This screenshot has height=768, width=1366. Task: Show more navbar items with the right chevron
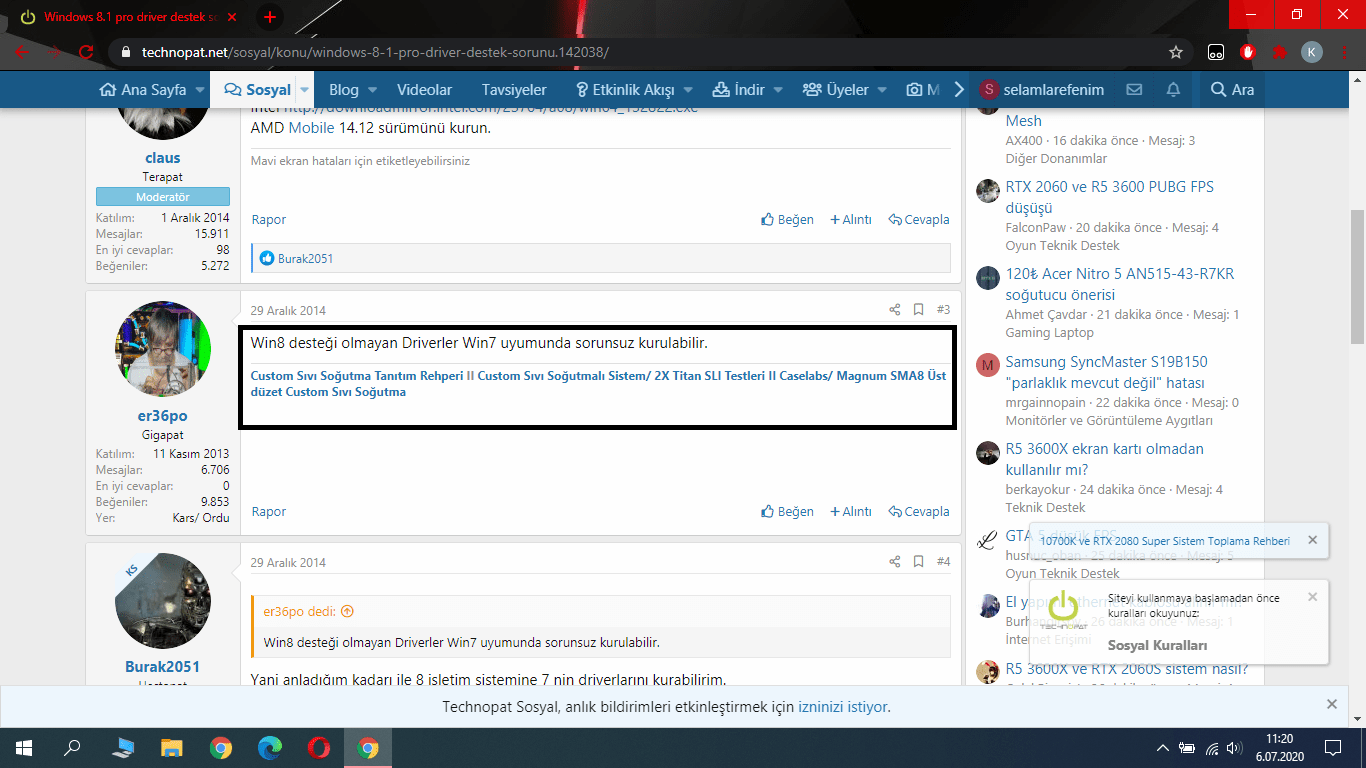click(959, 90)
